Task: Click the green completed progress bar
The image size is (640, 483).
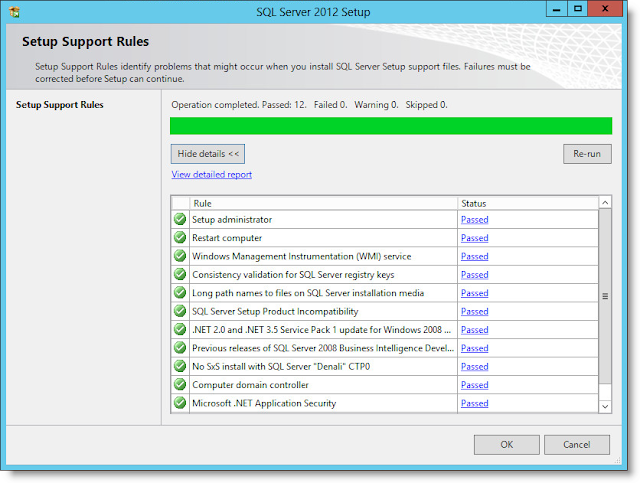Action: pyautogui.click(x=391, y=126)
